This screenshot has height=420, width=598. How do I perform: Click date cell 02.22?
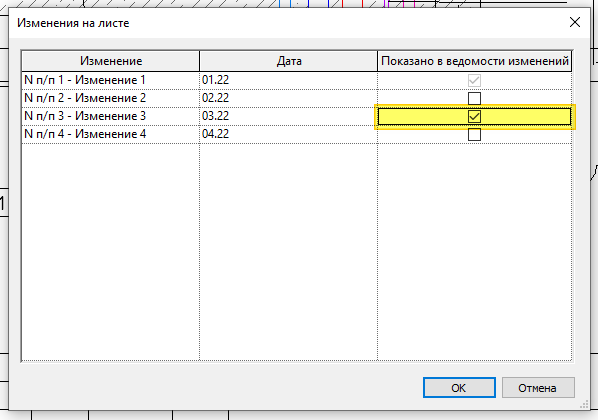click(289, 98)
